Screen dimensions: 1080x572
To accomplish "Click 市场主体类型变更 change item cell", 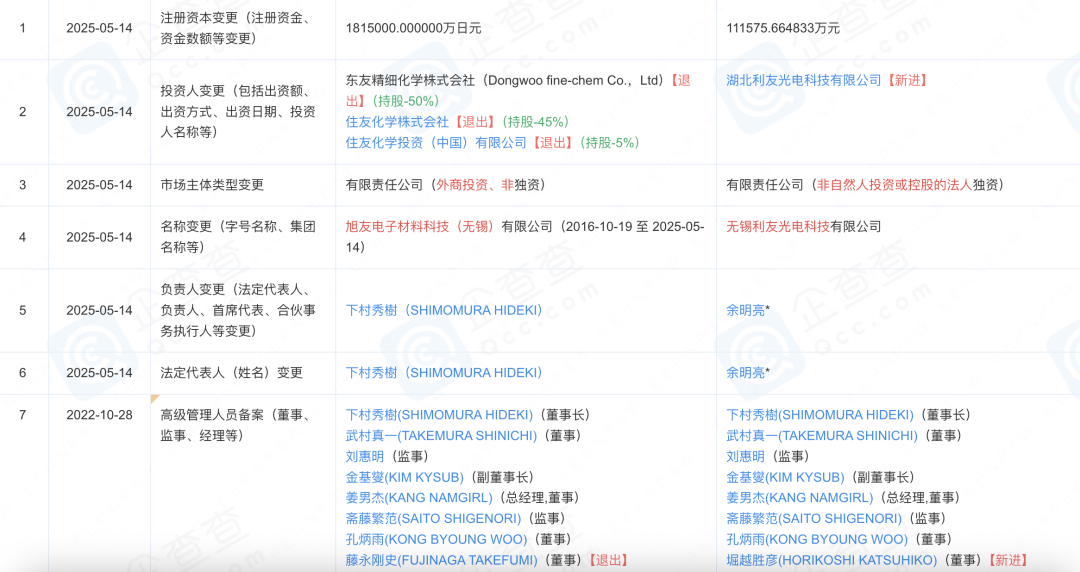I will (x=243, y=185).
